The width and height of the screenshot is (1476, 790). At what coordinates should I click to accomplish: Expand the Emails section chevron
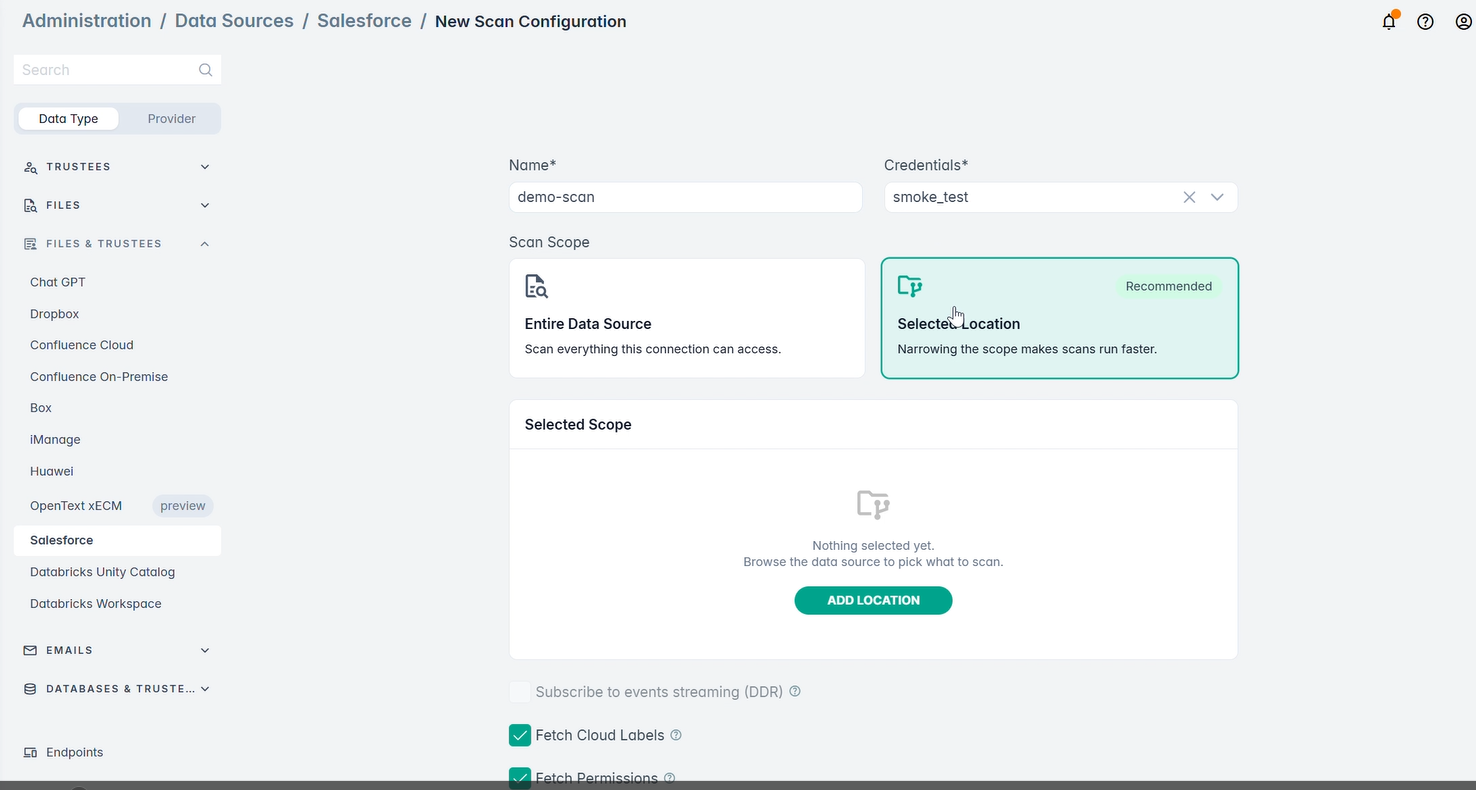(x=205, y=650)
